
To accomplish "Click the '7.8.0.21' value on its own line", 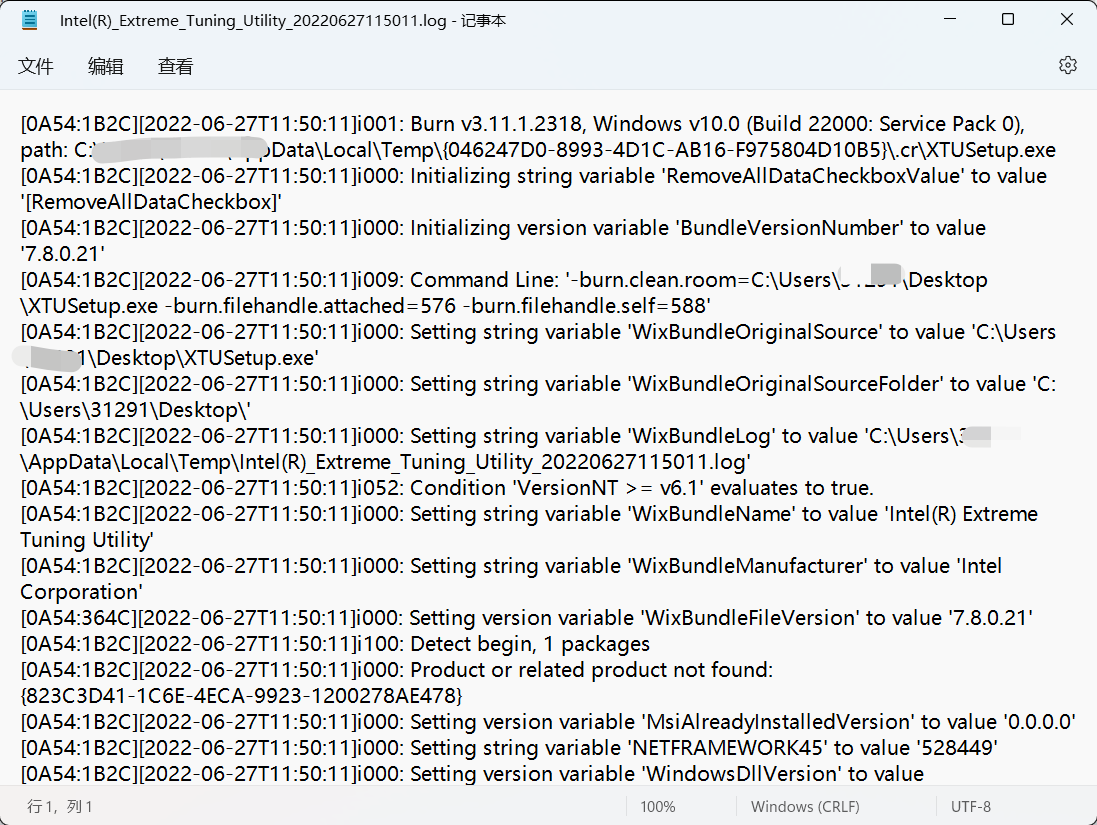I will [63, 253].
